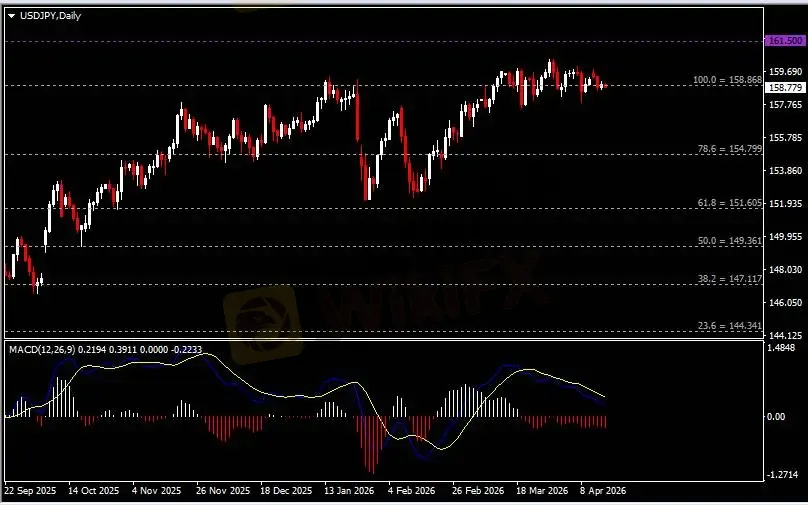
Task: Click the 159.690 tick on price axis
Action: (783, 72)
